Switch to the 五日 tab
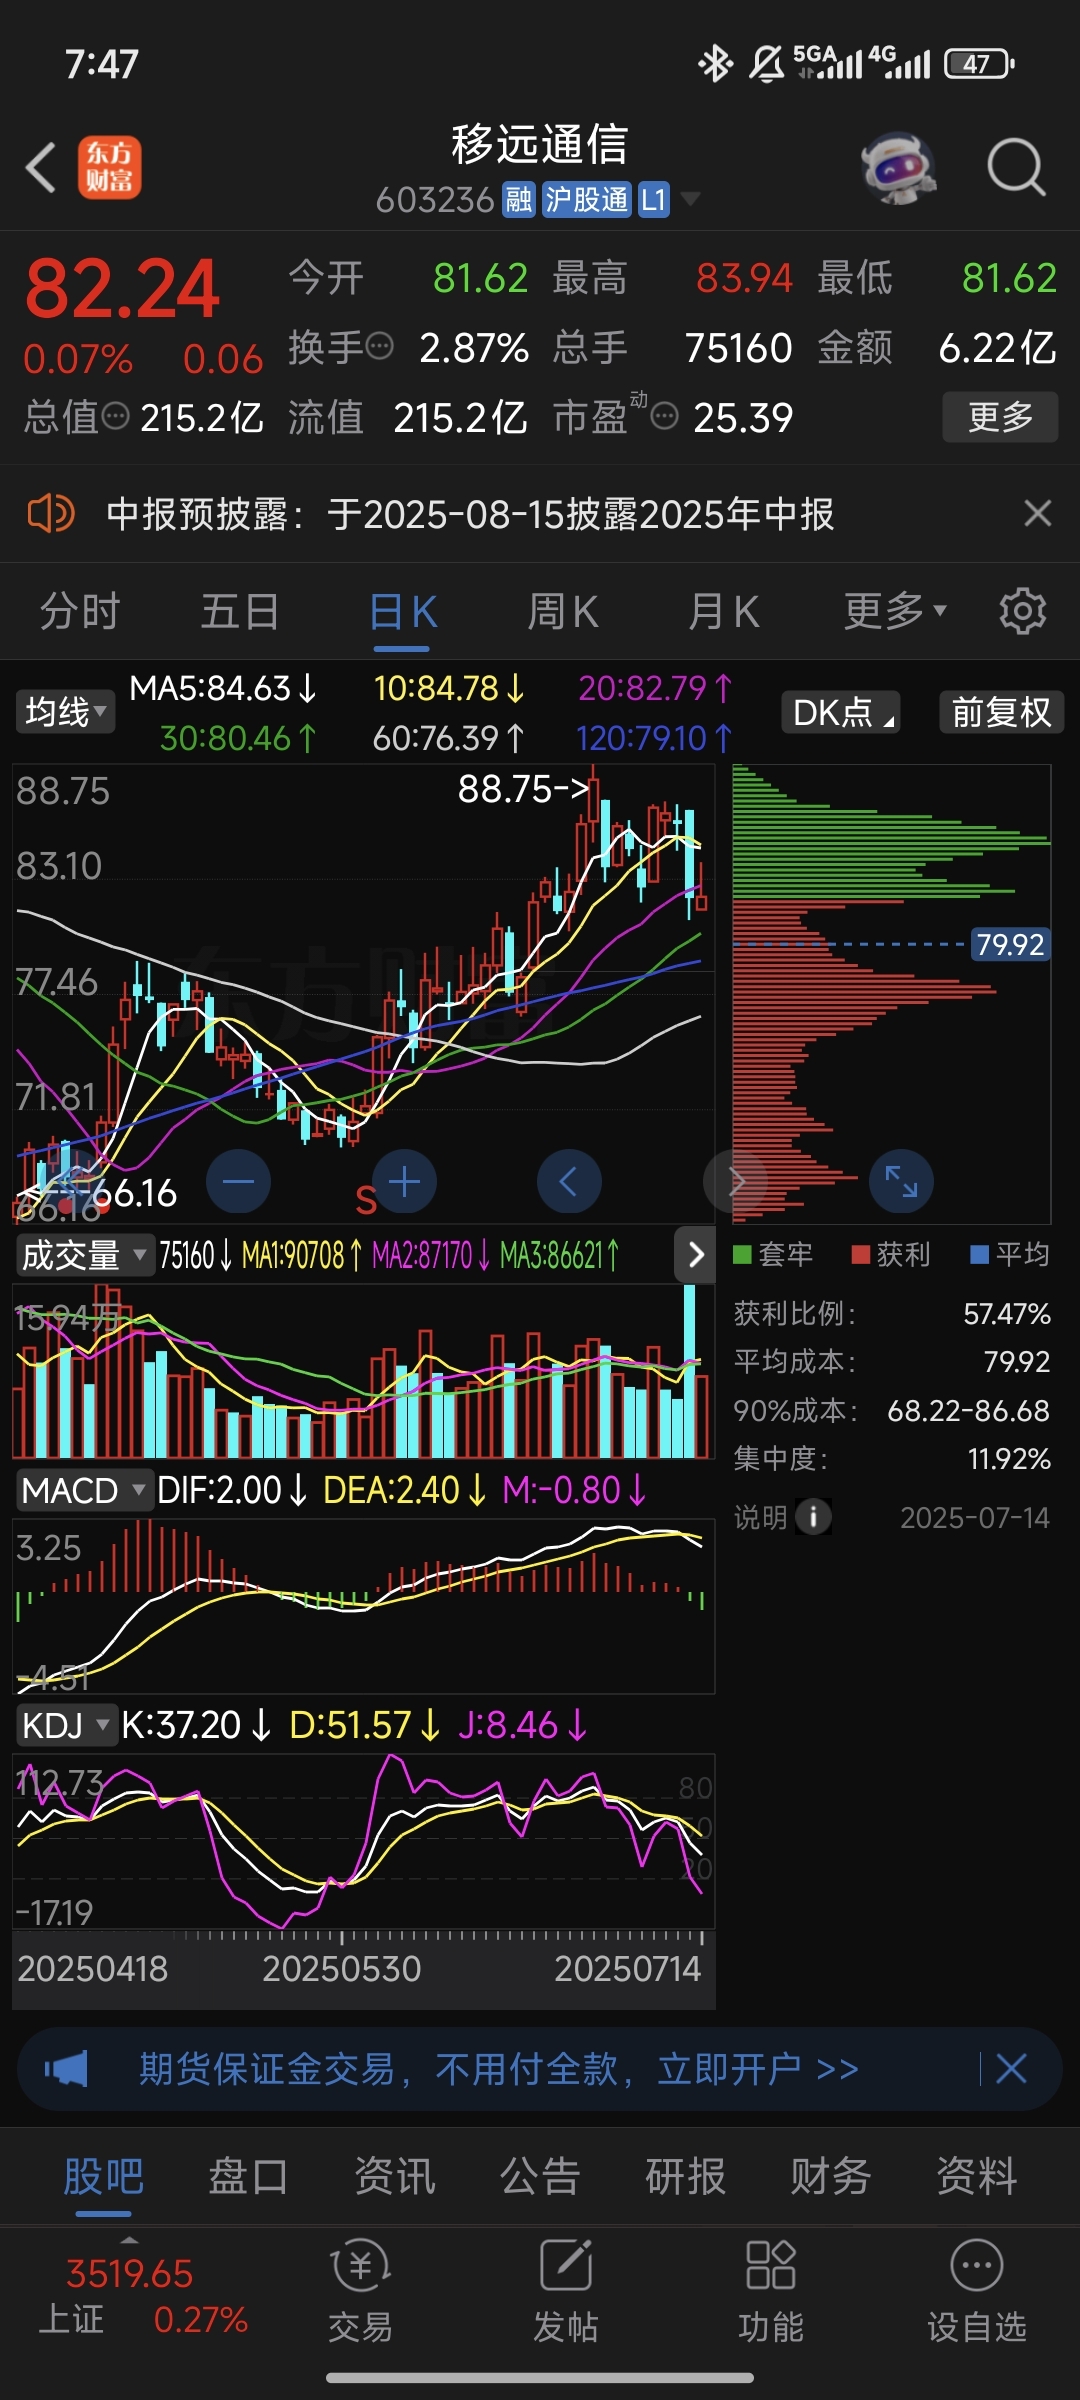Image resolution: width=1080 pixels, height=2400 pixels. coord(240,611)
